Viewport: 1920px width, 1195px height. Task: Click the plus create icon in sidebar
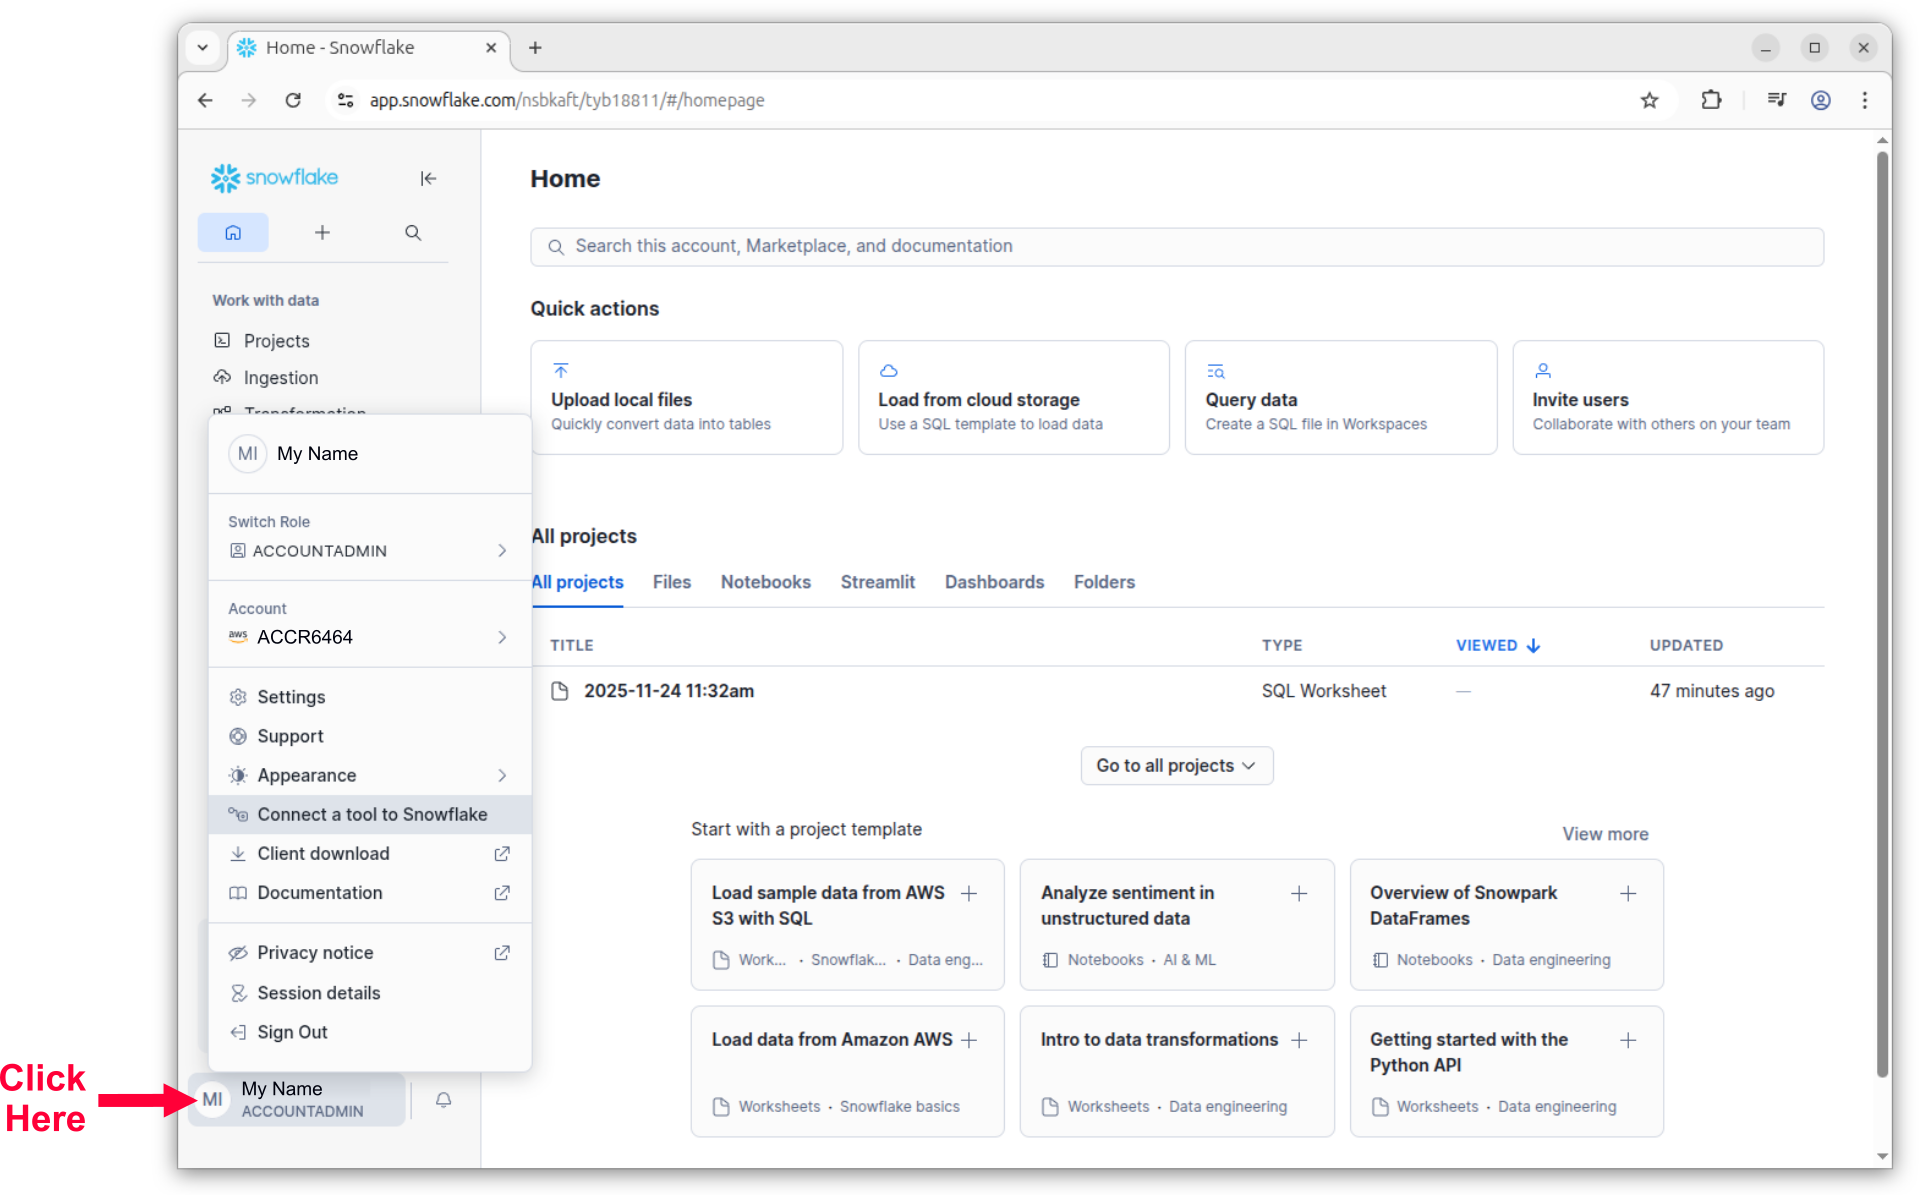(322, 232)
